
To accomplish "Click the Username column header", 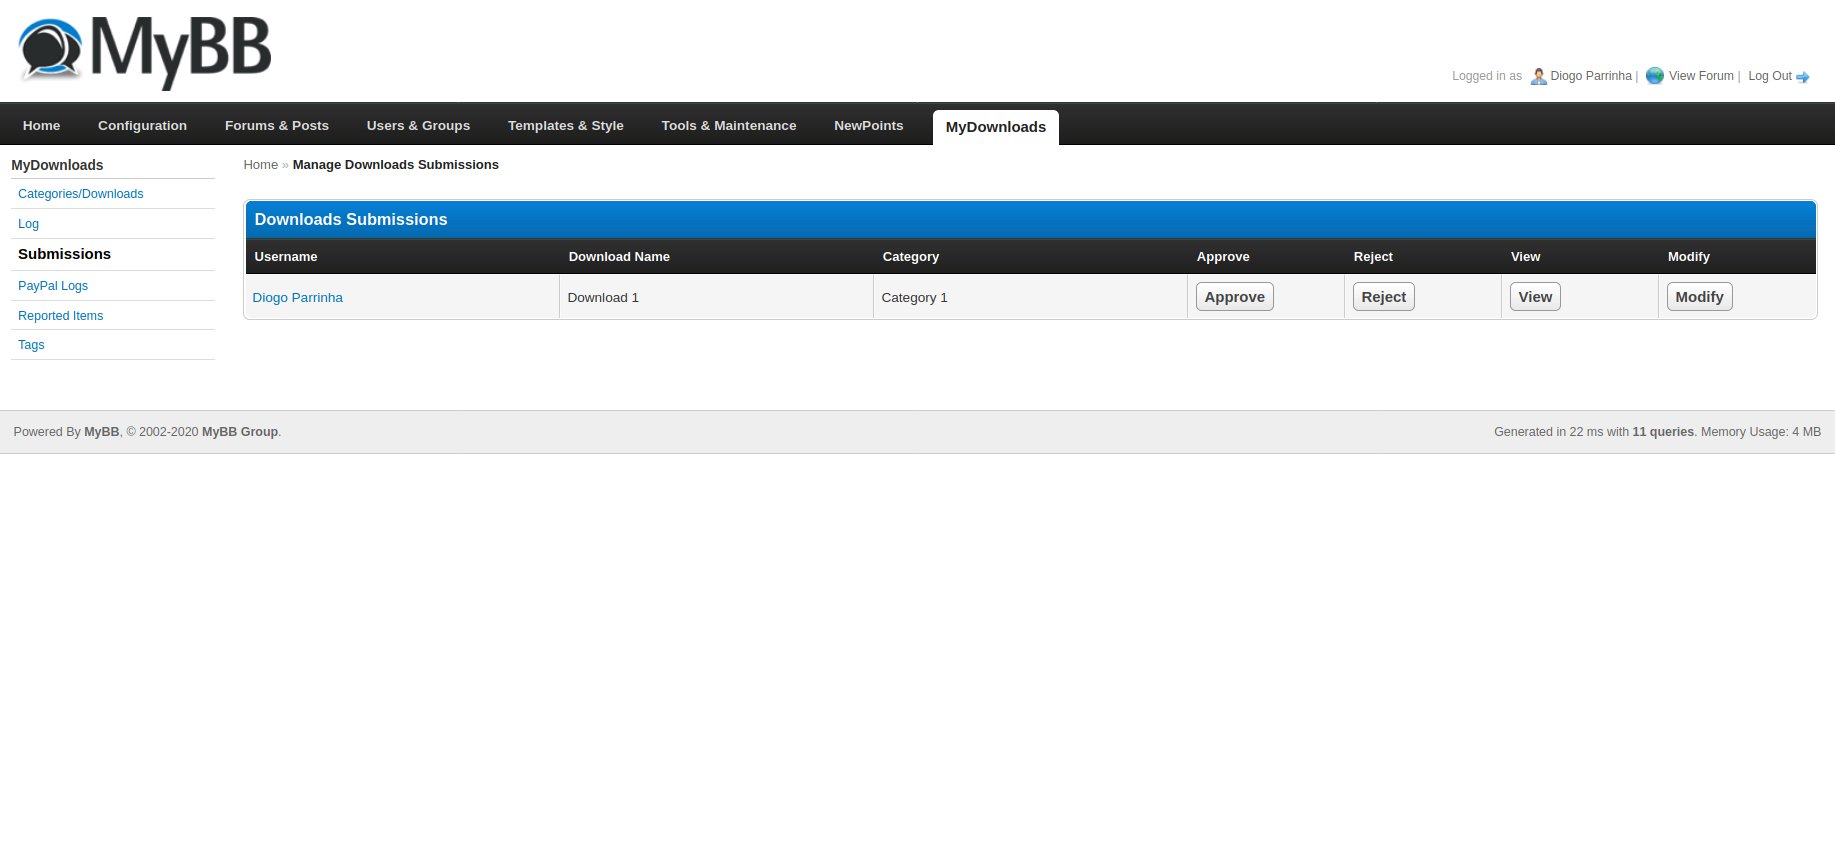I will (286, 257).
